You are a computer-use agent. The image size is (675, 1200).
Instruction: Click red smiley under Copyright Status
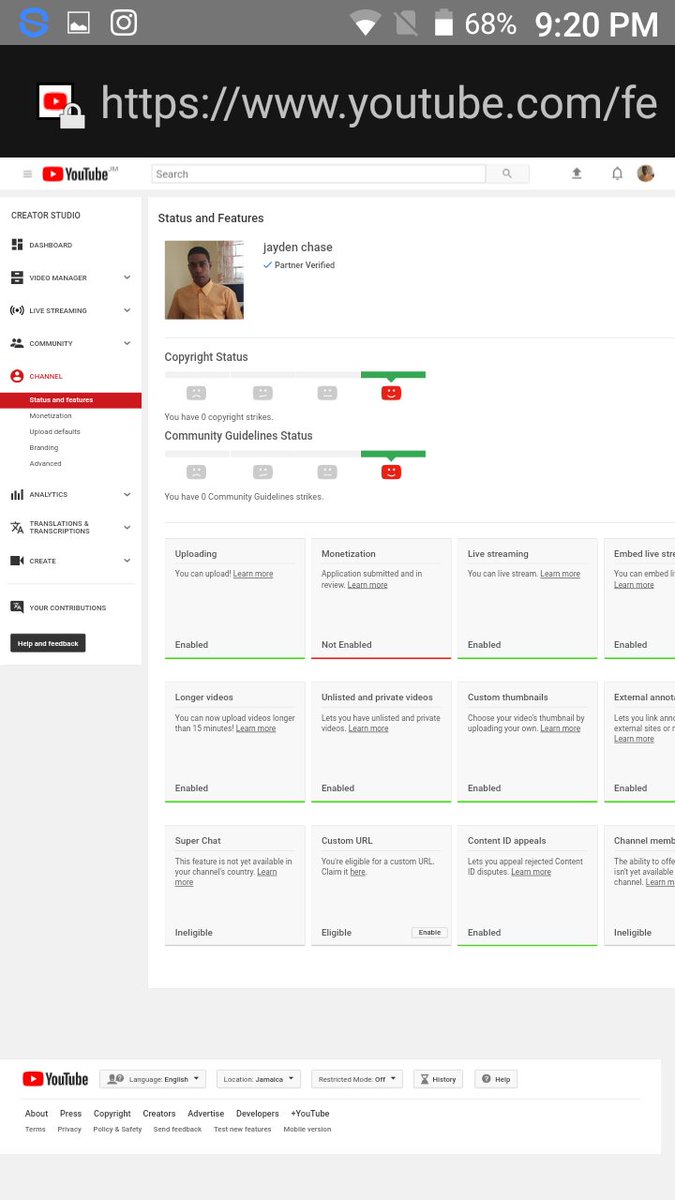pos(391,393)
